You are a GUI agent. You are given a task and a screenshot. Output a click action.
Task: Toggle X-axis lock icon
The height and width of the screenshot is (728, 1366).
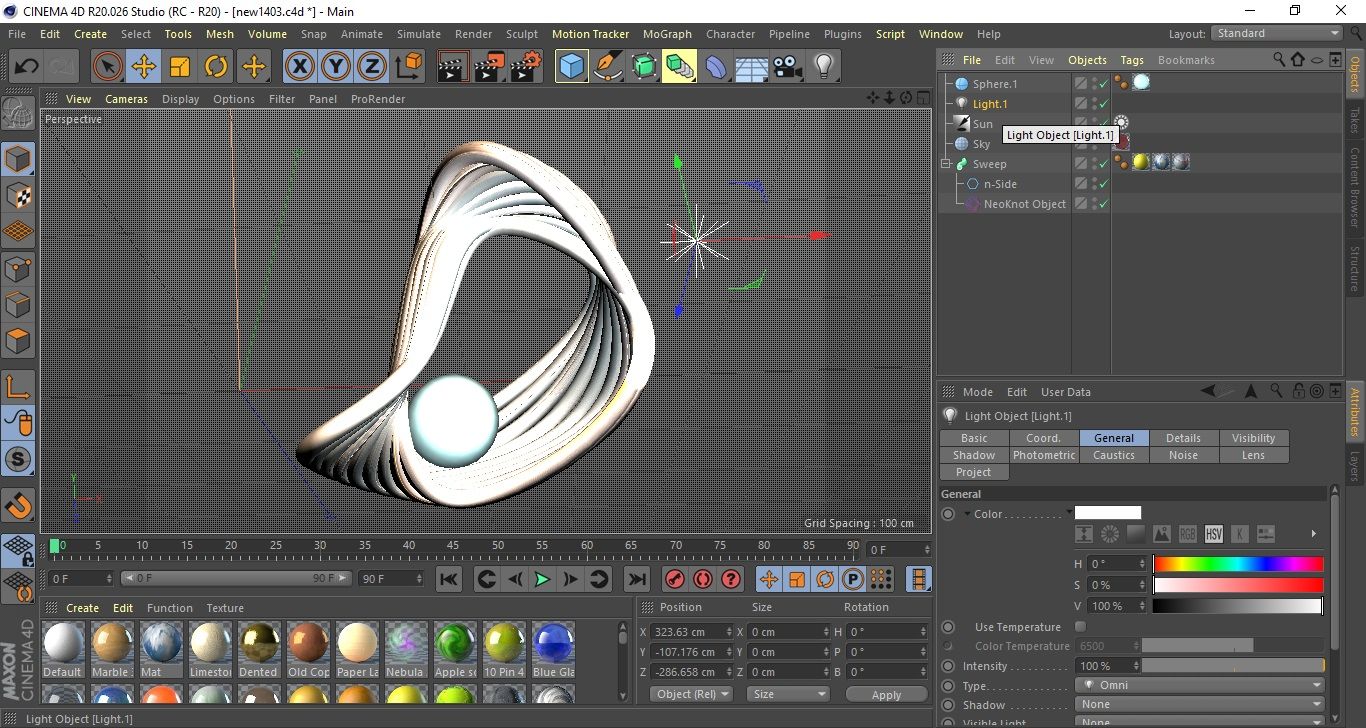298,67
